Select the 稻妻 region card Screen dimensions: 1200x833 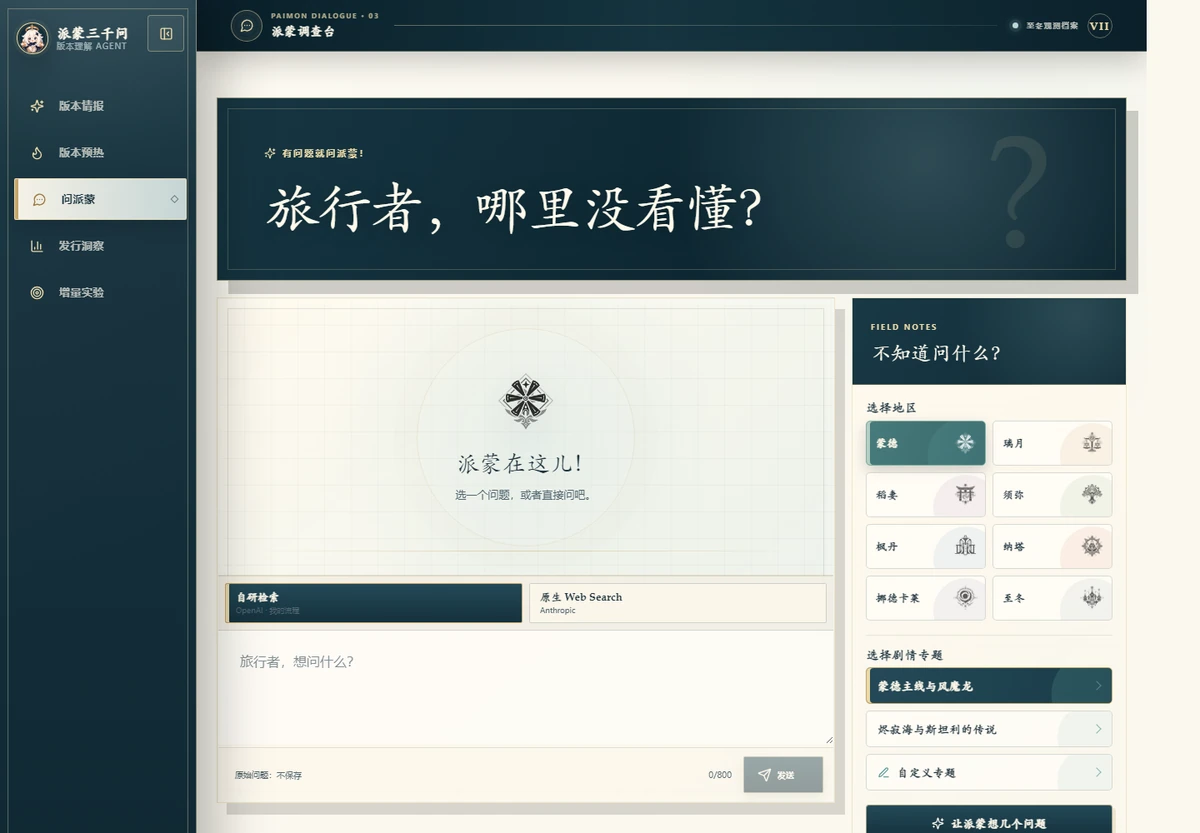point(926,495)
